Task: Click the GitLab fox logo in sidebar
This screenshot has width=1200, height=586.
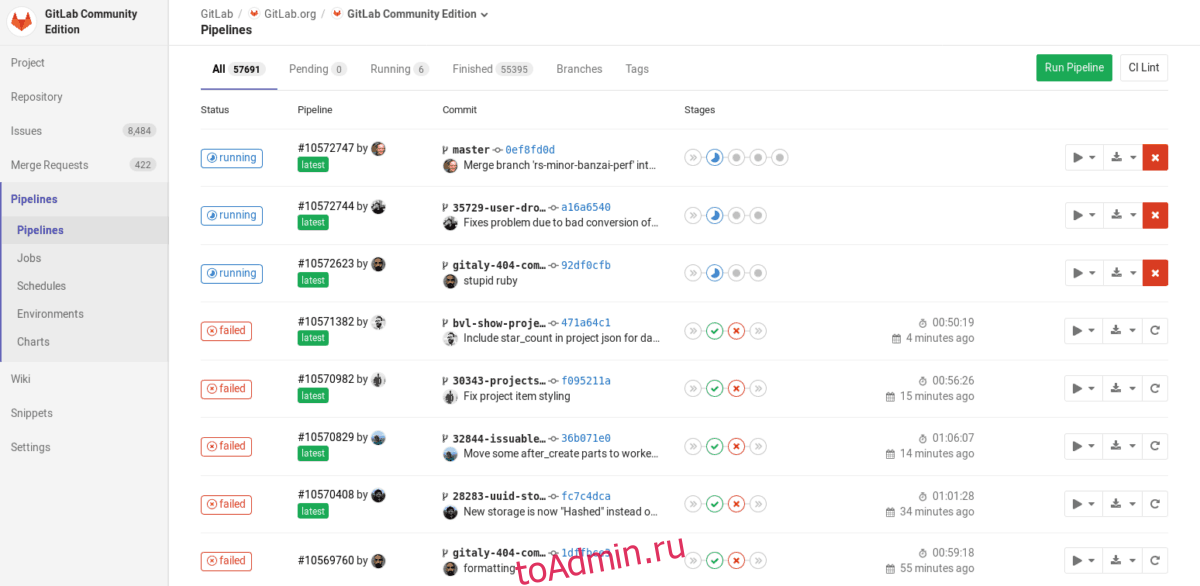Action: [21, 22]
